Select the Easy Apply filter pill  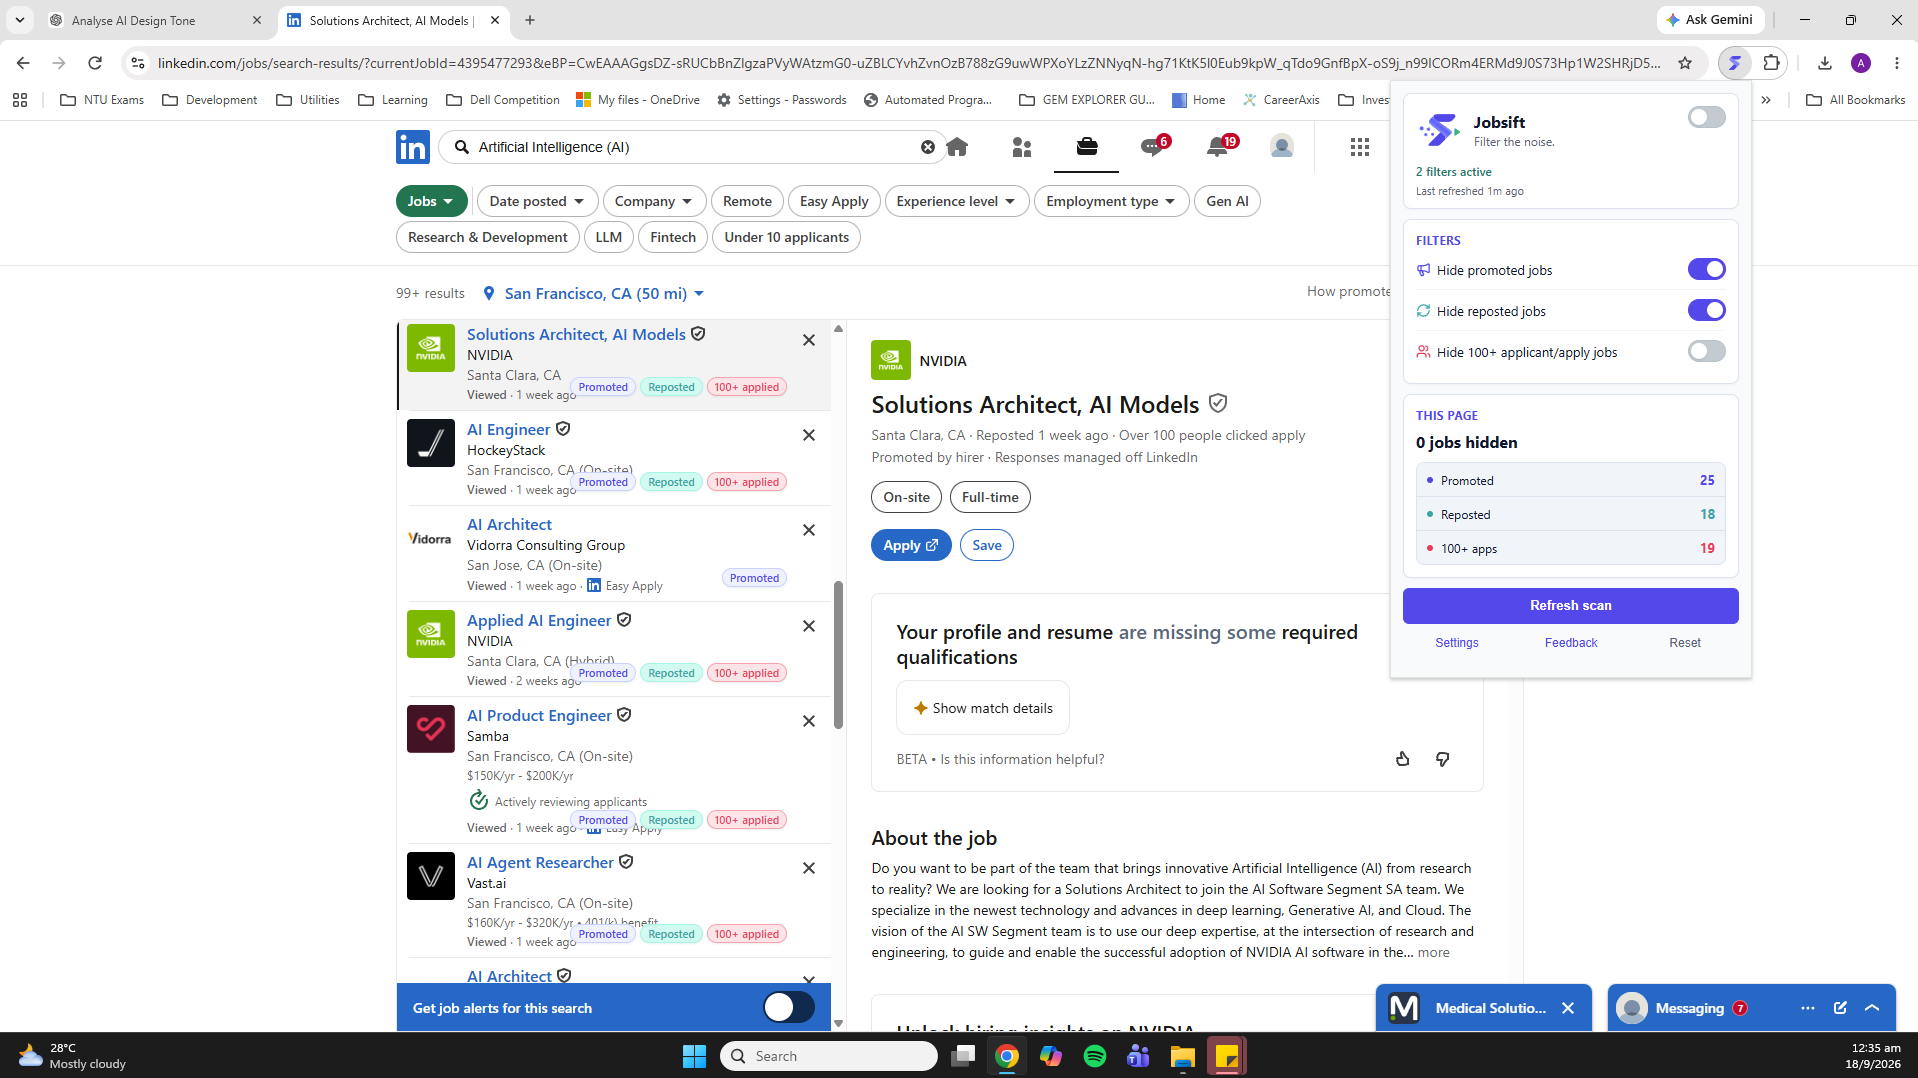[x=834, y=201]
